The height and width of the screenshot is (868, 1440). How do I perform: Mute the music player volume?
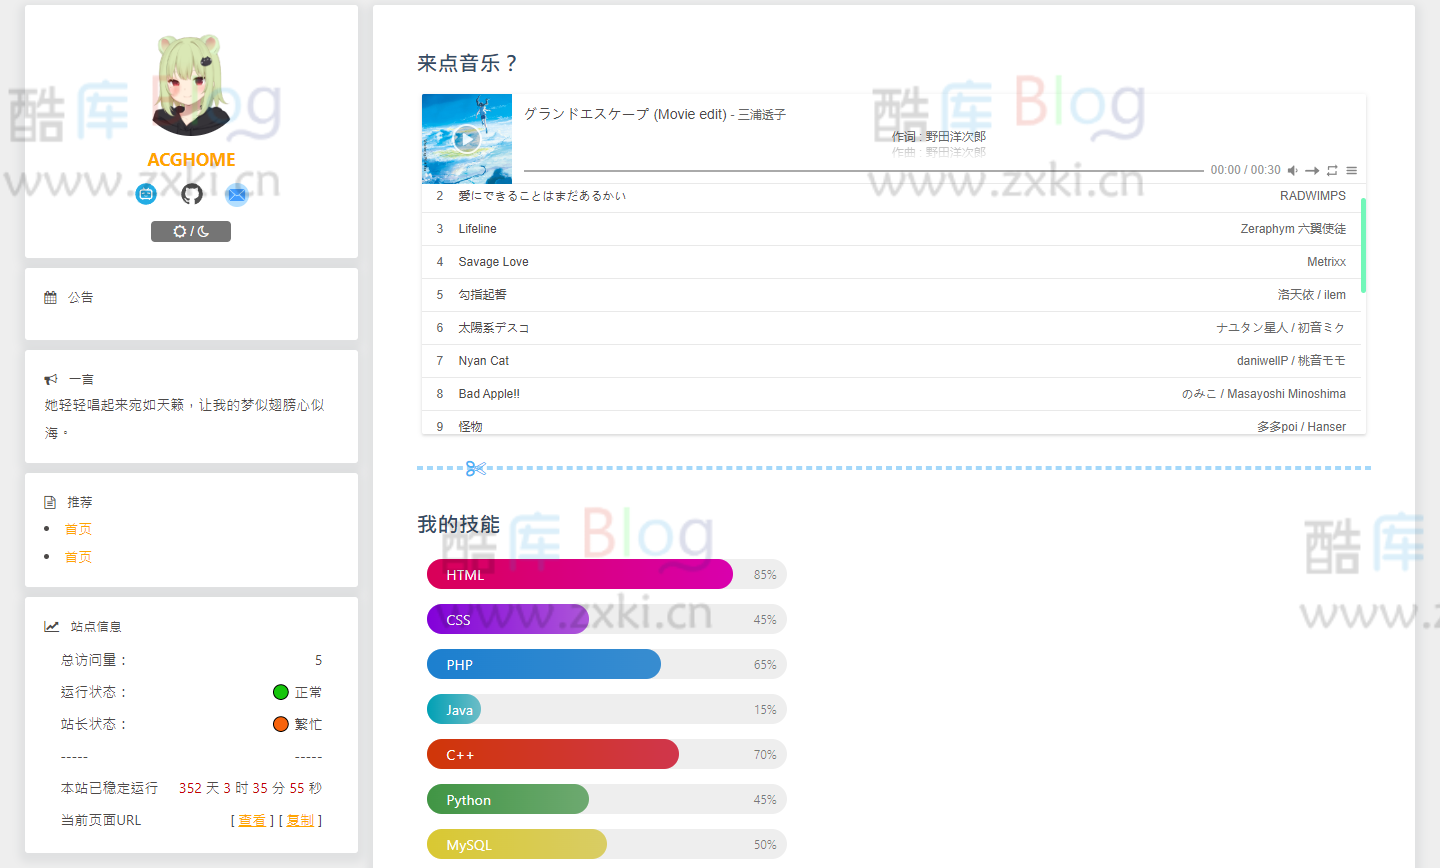click(1293, 170)
